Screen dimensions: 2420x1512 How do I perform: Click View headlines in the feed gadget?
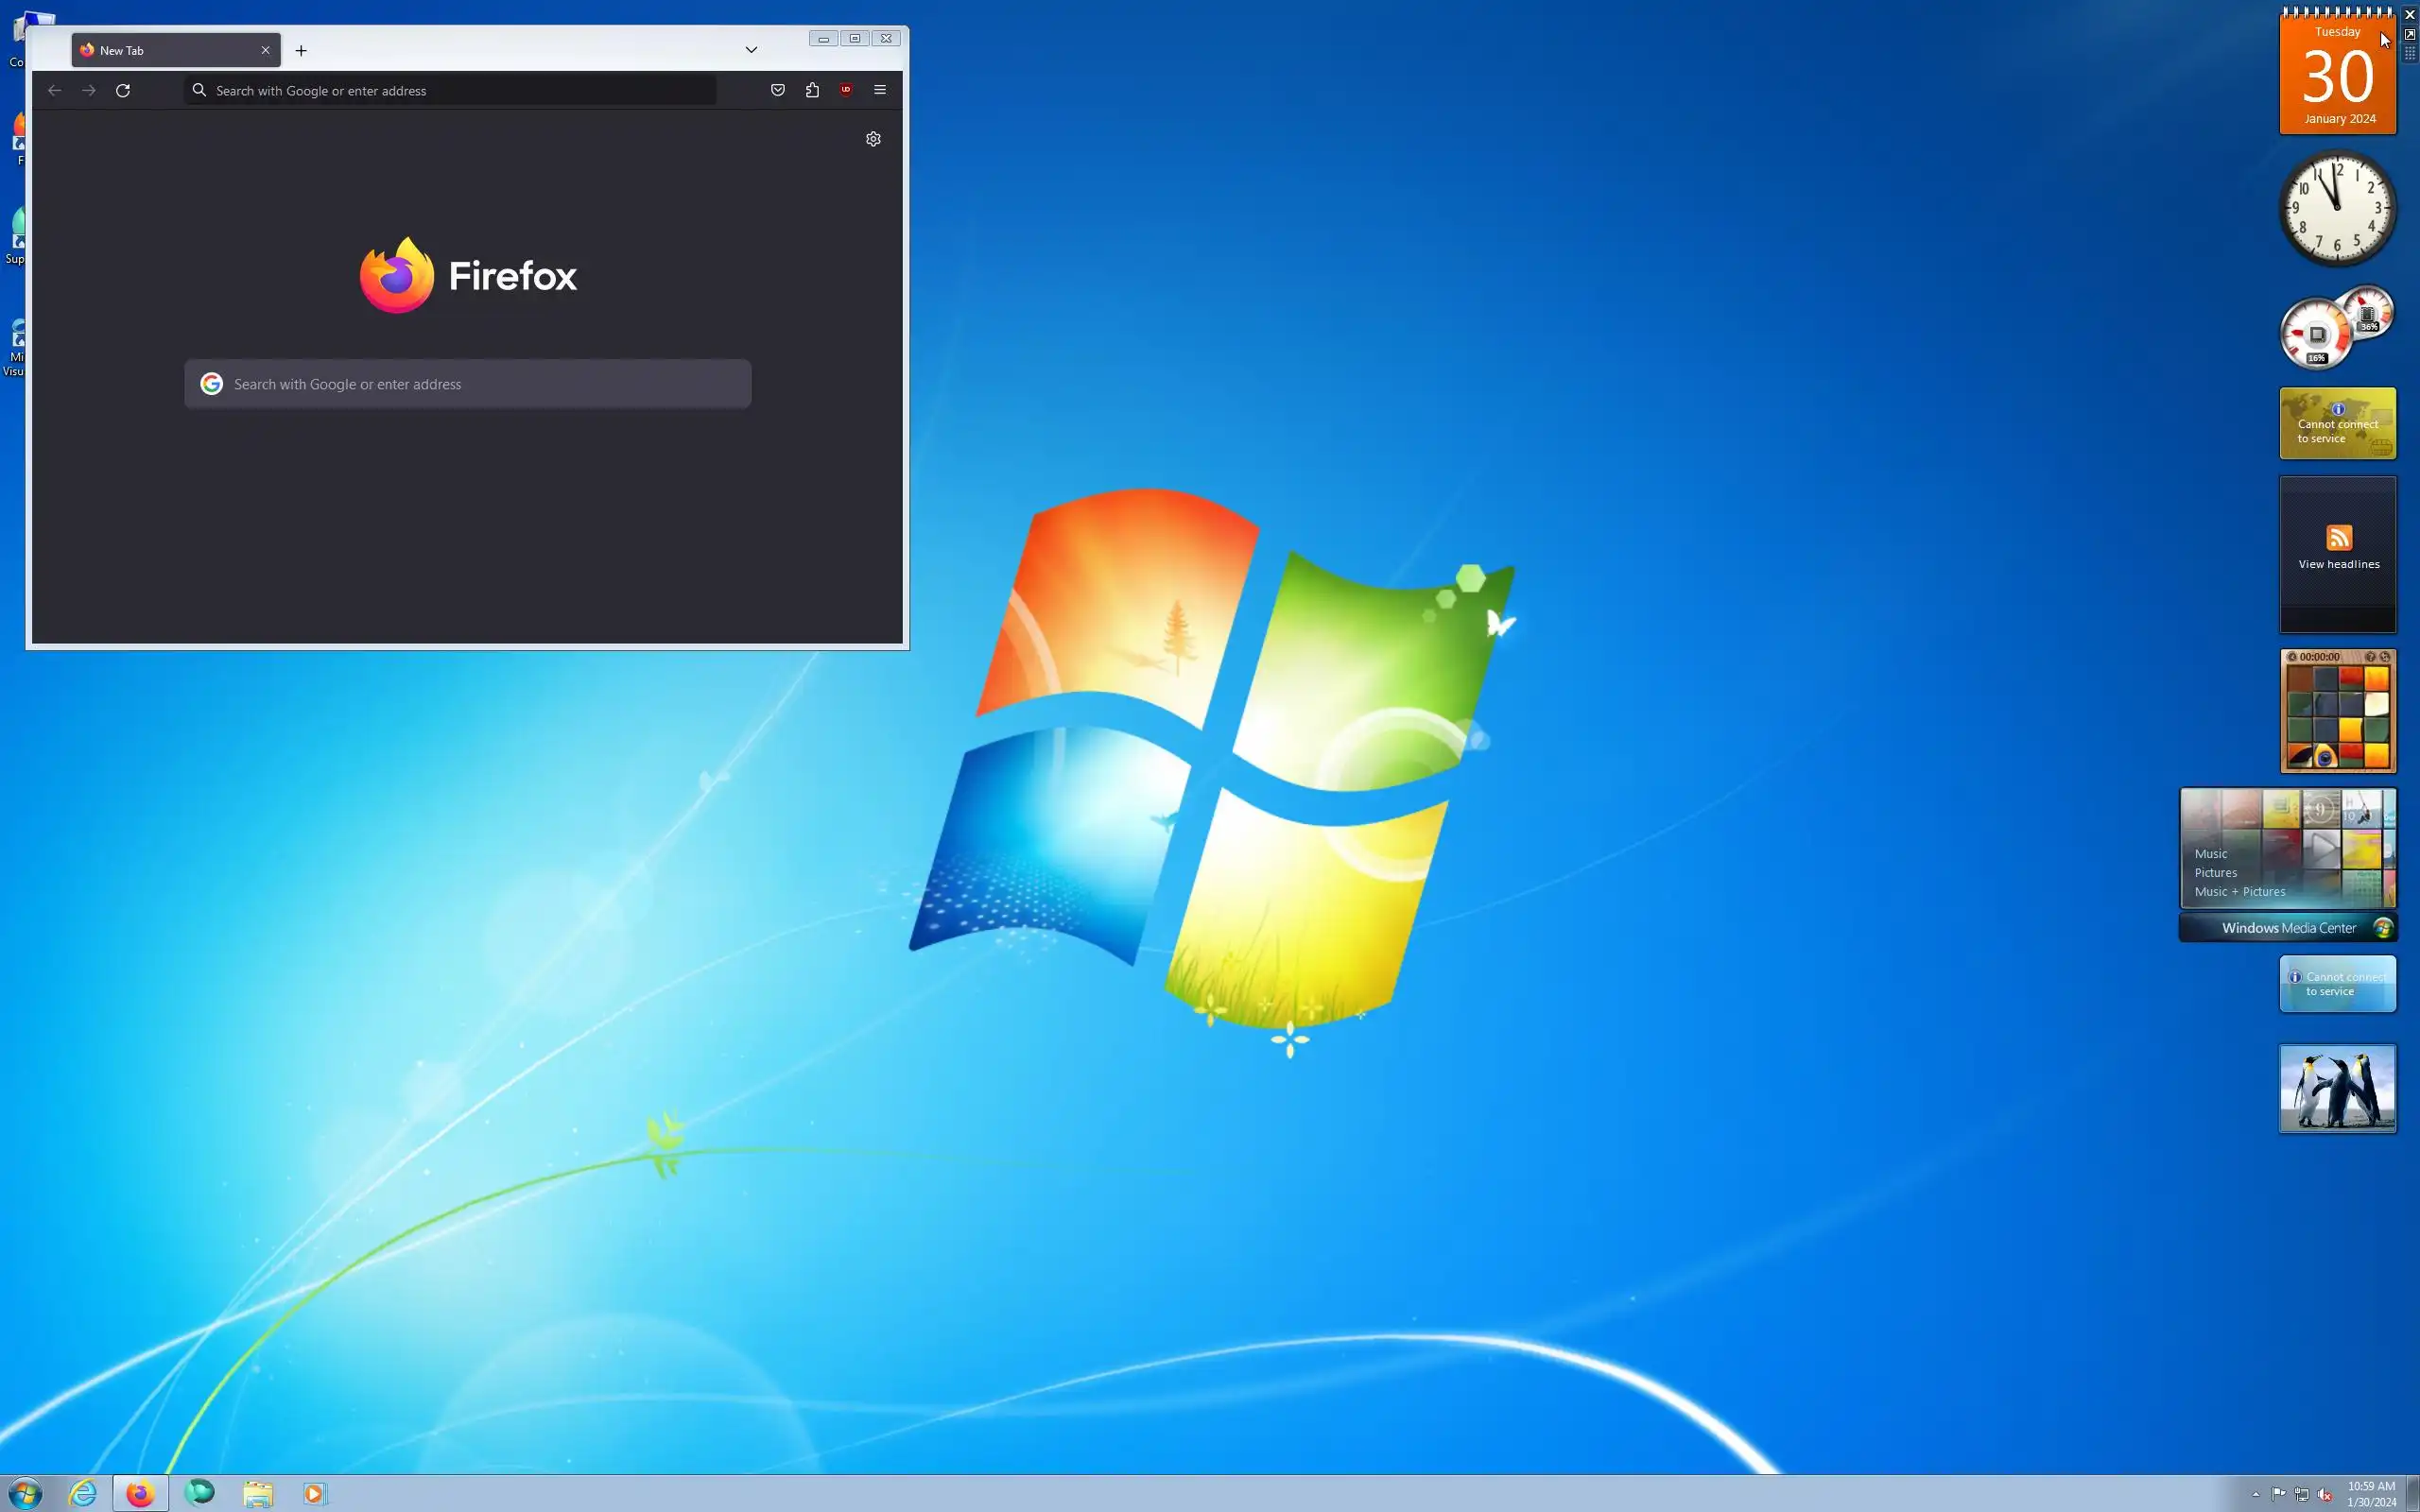[x=2338, y=563]
